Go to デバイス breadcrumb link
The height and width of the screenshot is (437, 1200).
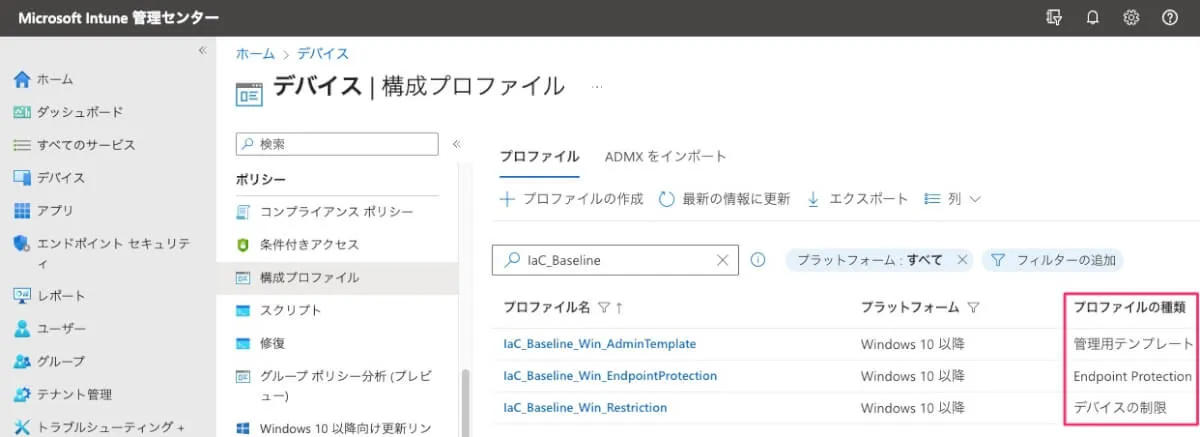(x=322, y=54)
